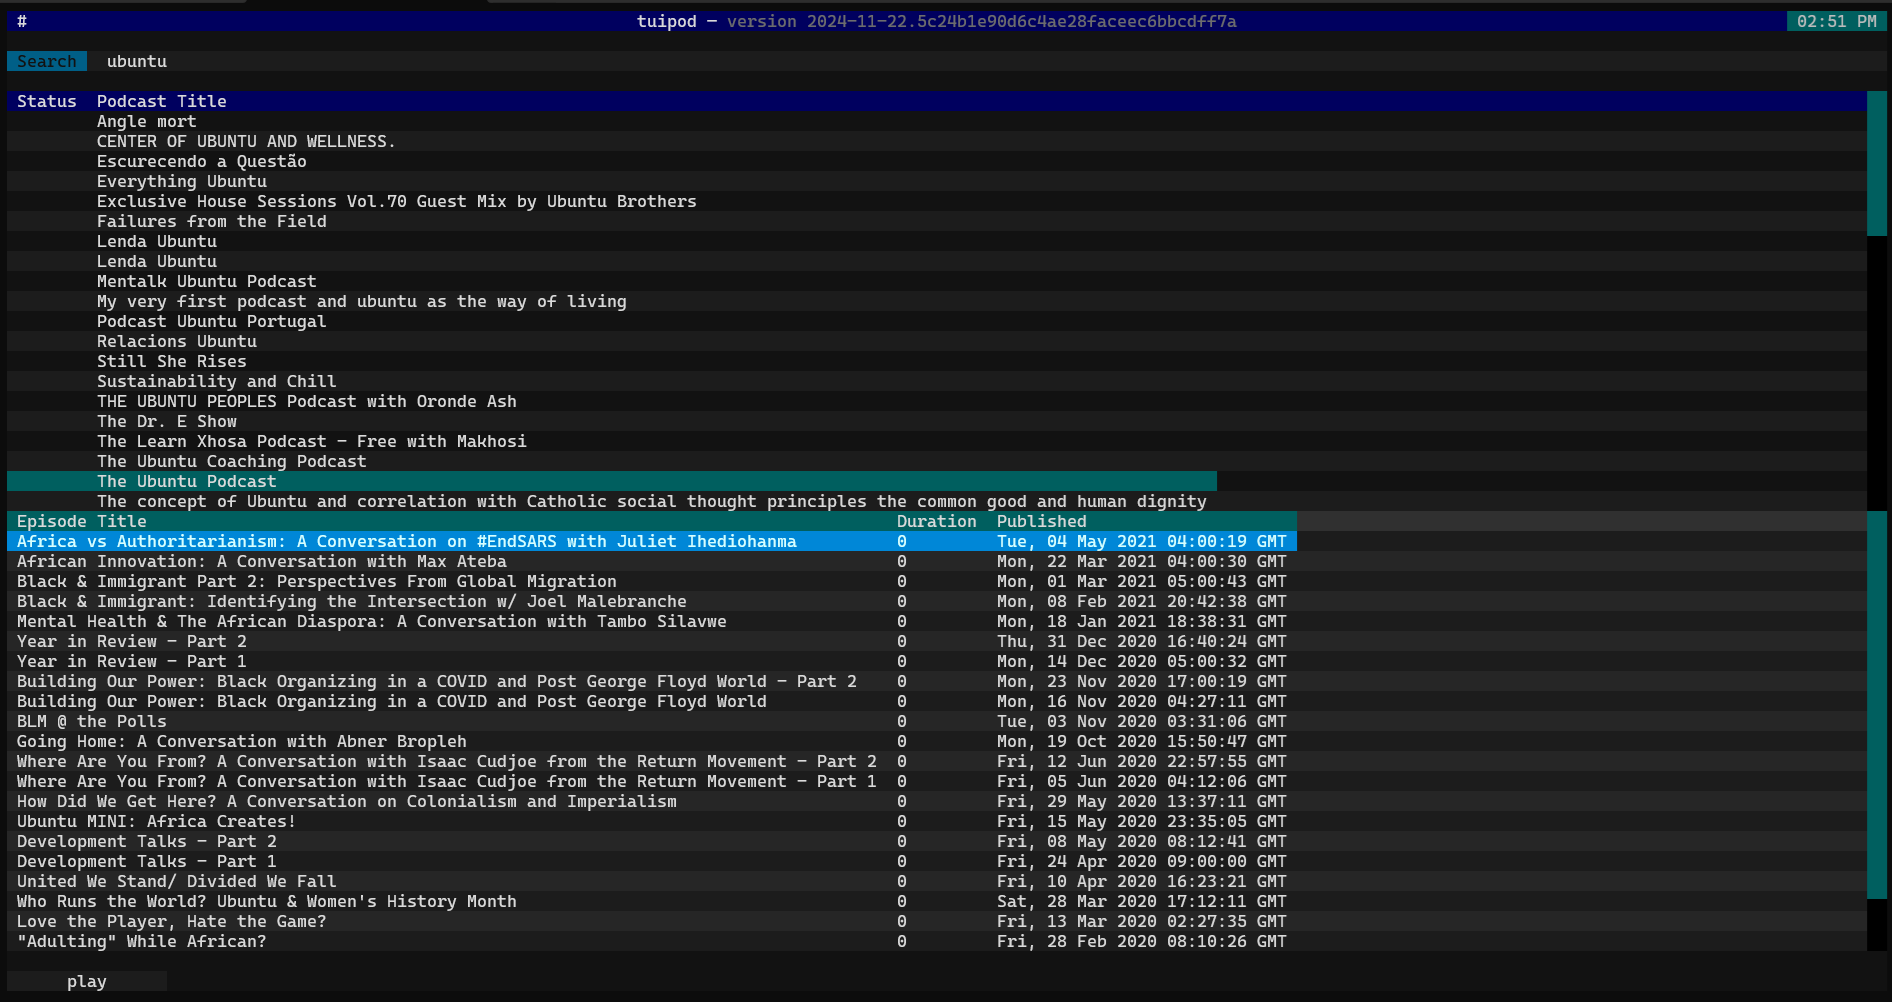This screenshot has width=1892, height=1002.
Task: Click the Published column header
Action: click(x=1042, y=521)
